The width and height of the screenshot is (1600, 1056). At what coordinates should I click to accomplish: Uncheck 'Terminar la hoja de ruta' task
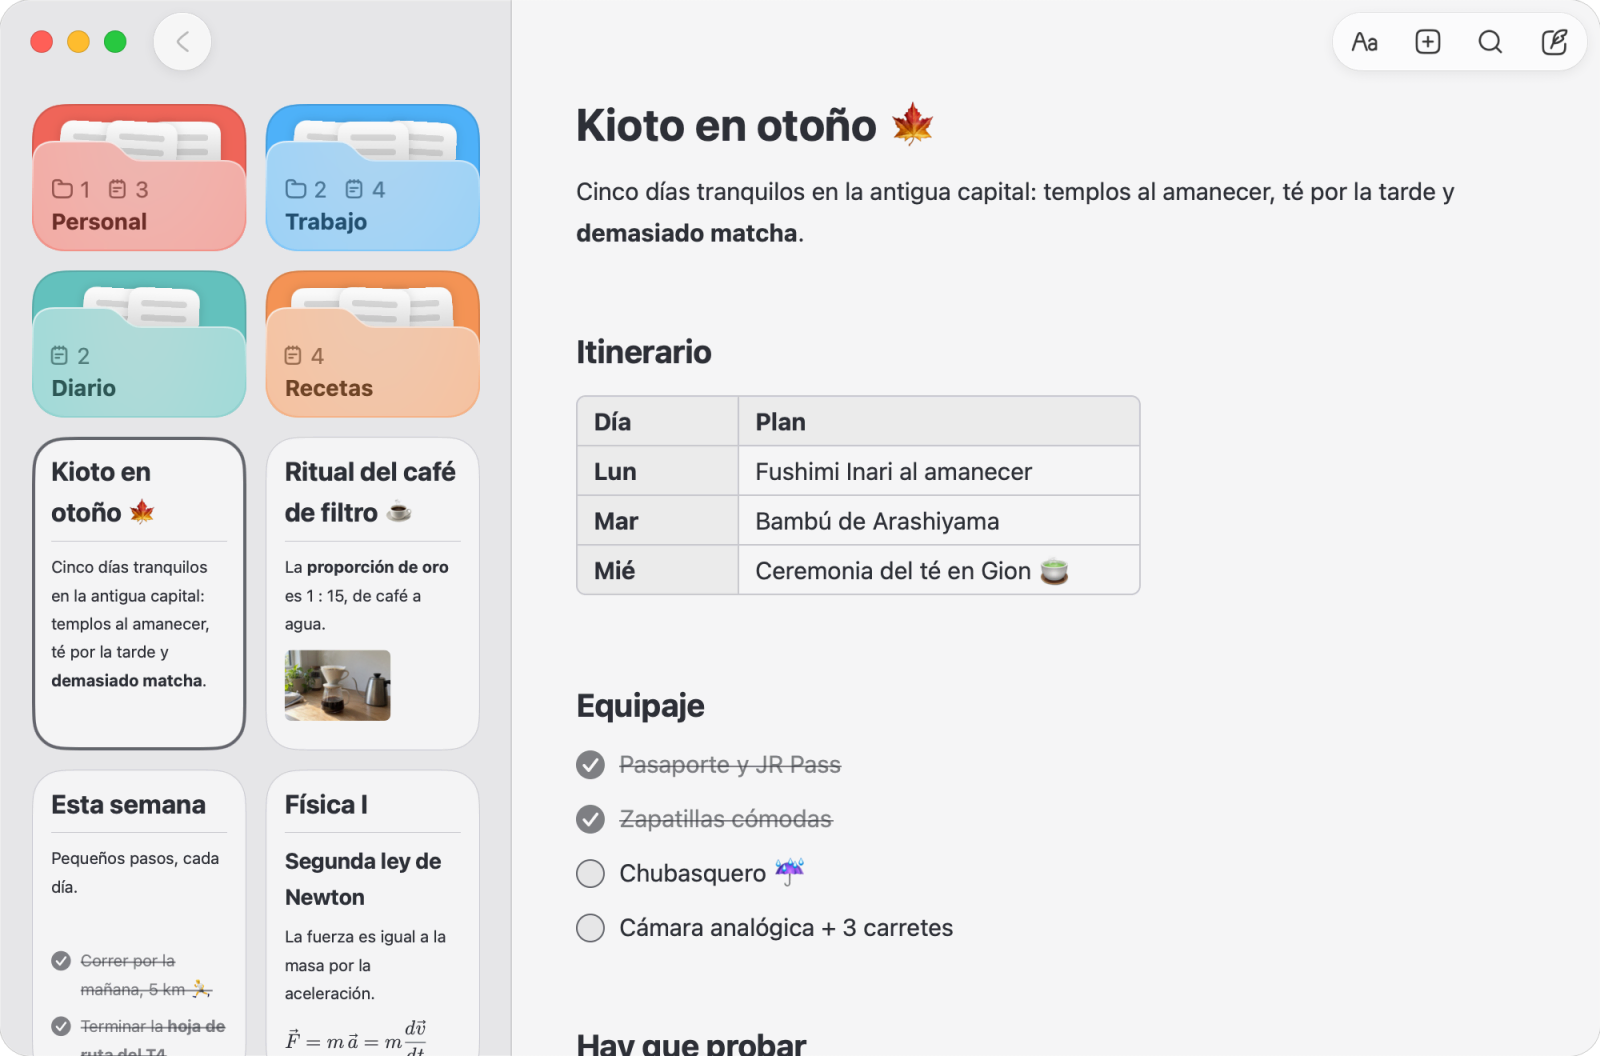pos(61,1026)
